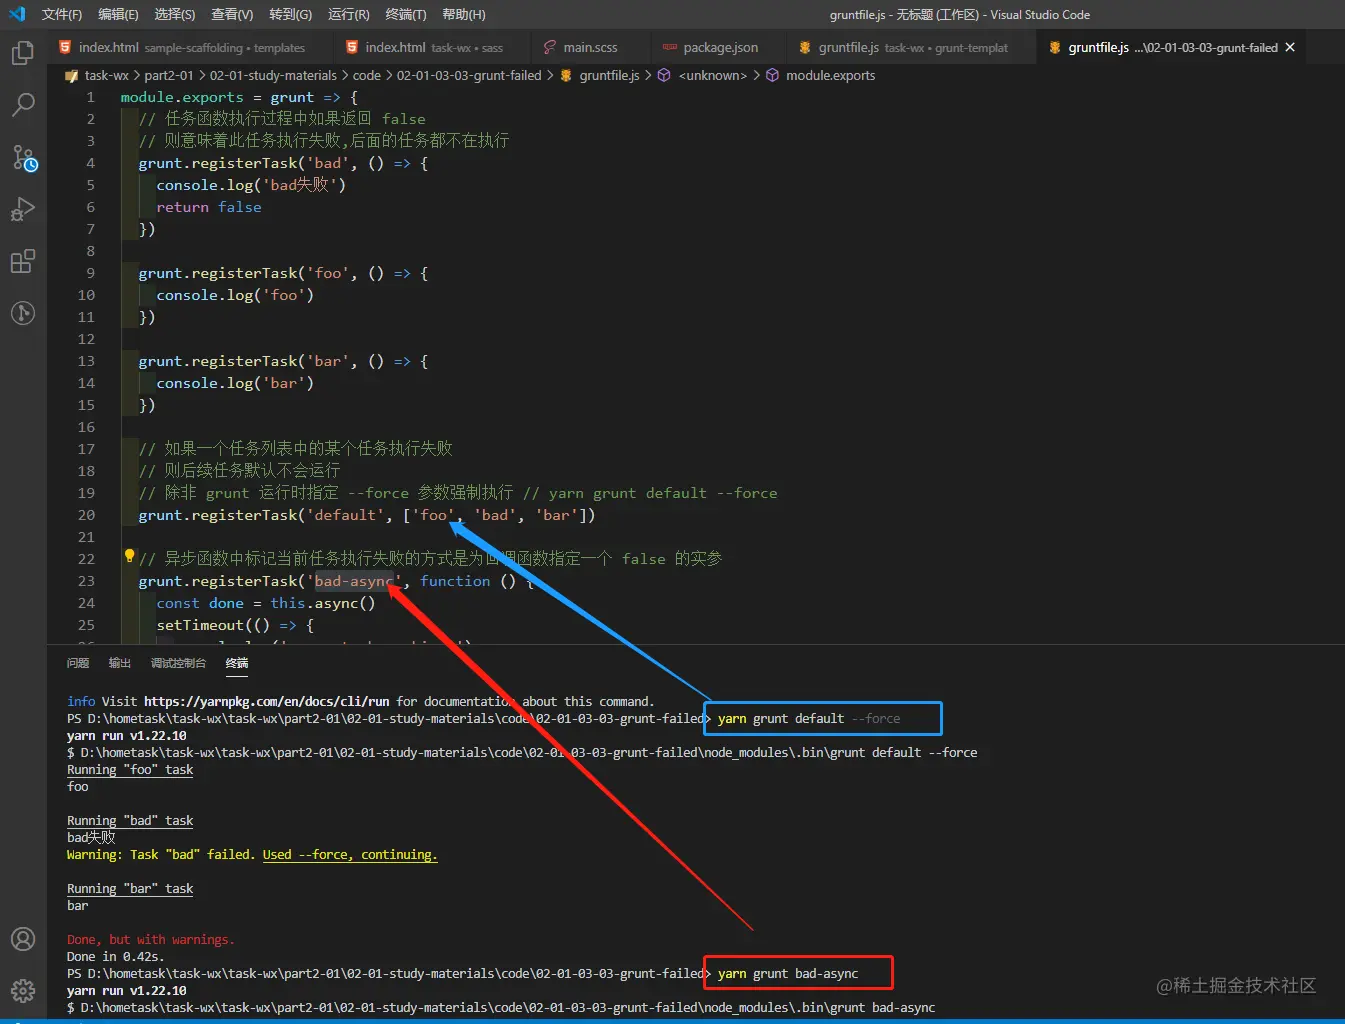Open the 运行(R) menu
Screen dimensions: 1345x1024
pyautogui.click(x=349, y=14)
